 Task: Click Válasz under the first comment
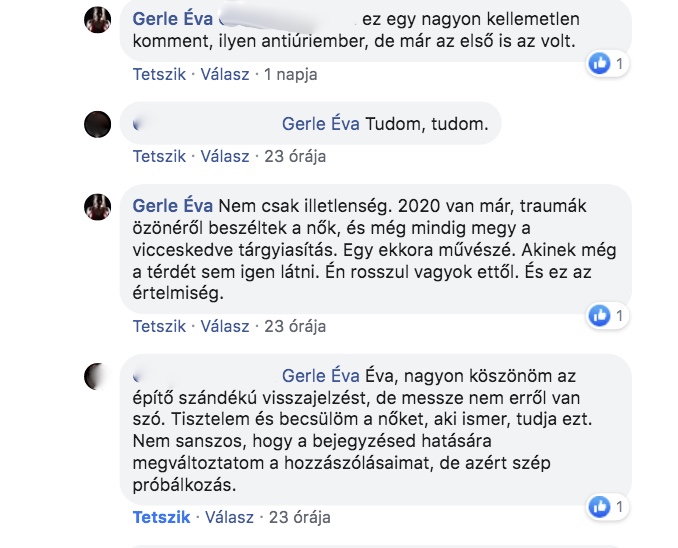pos(225,74)
